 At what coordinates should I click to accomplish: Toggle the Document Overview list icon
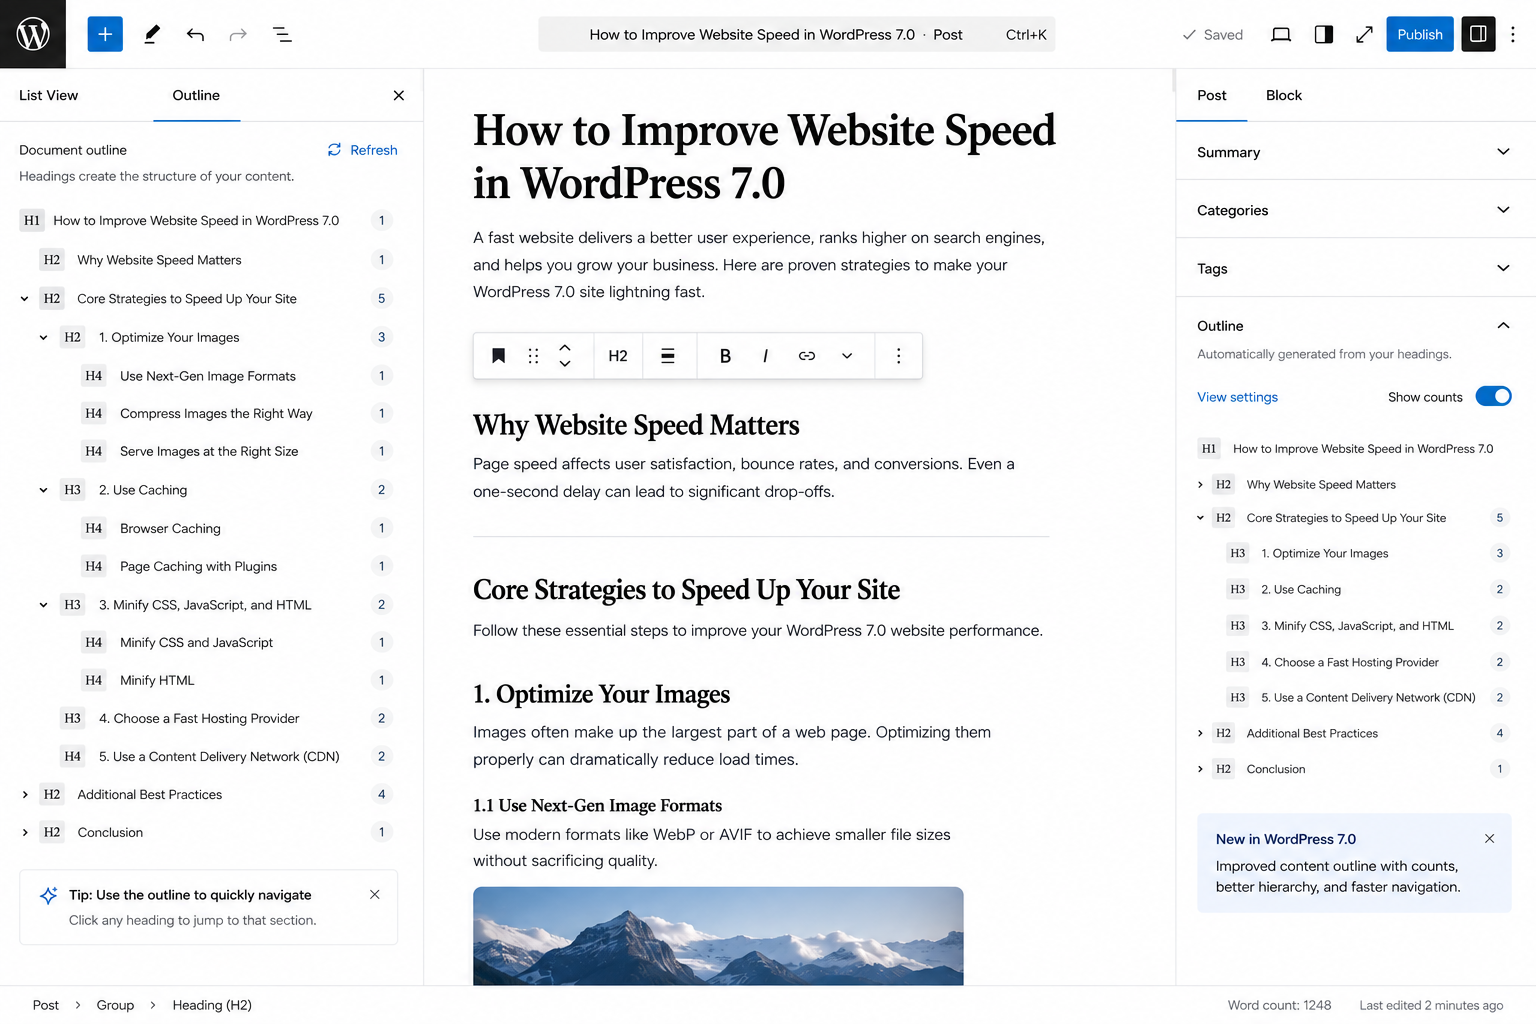pyautogui.click(x=282, y=35)
